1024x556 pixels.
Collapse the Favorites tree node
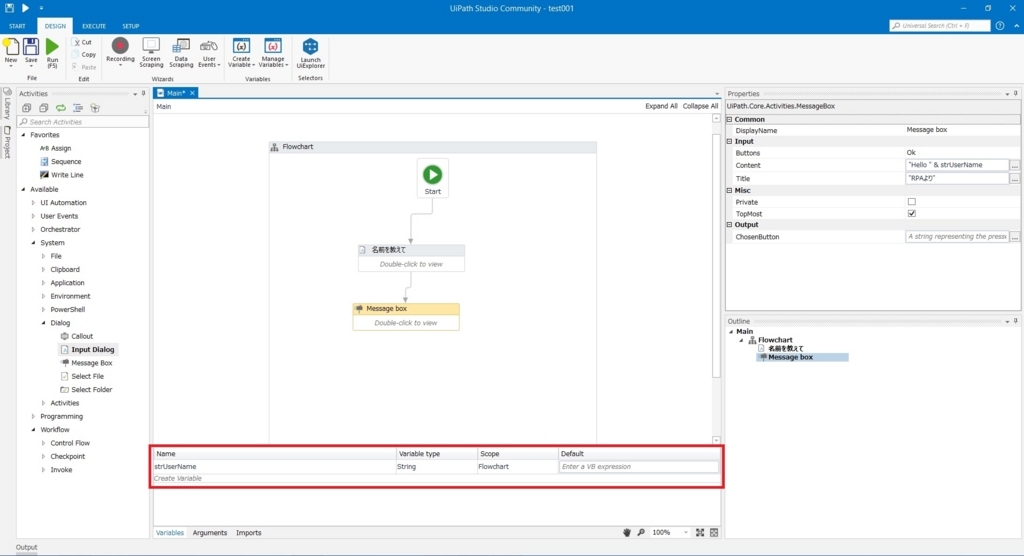24,135
